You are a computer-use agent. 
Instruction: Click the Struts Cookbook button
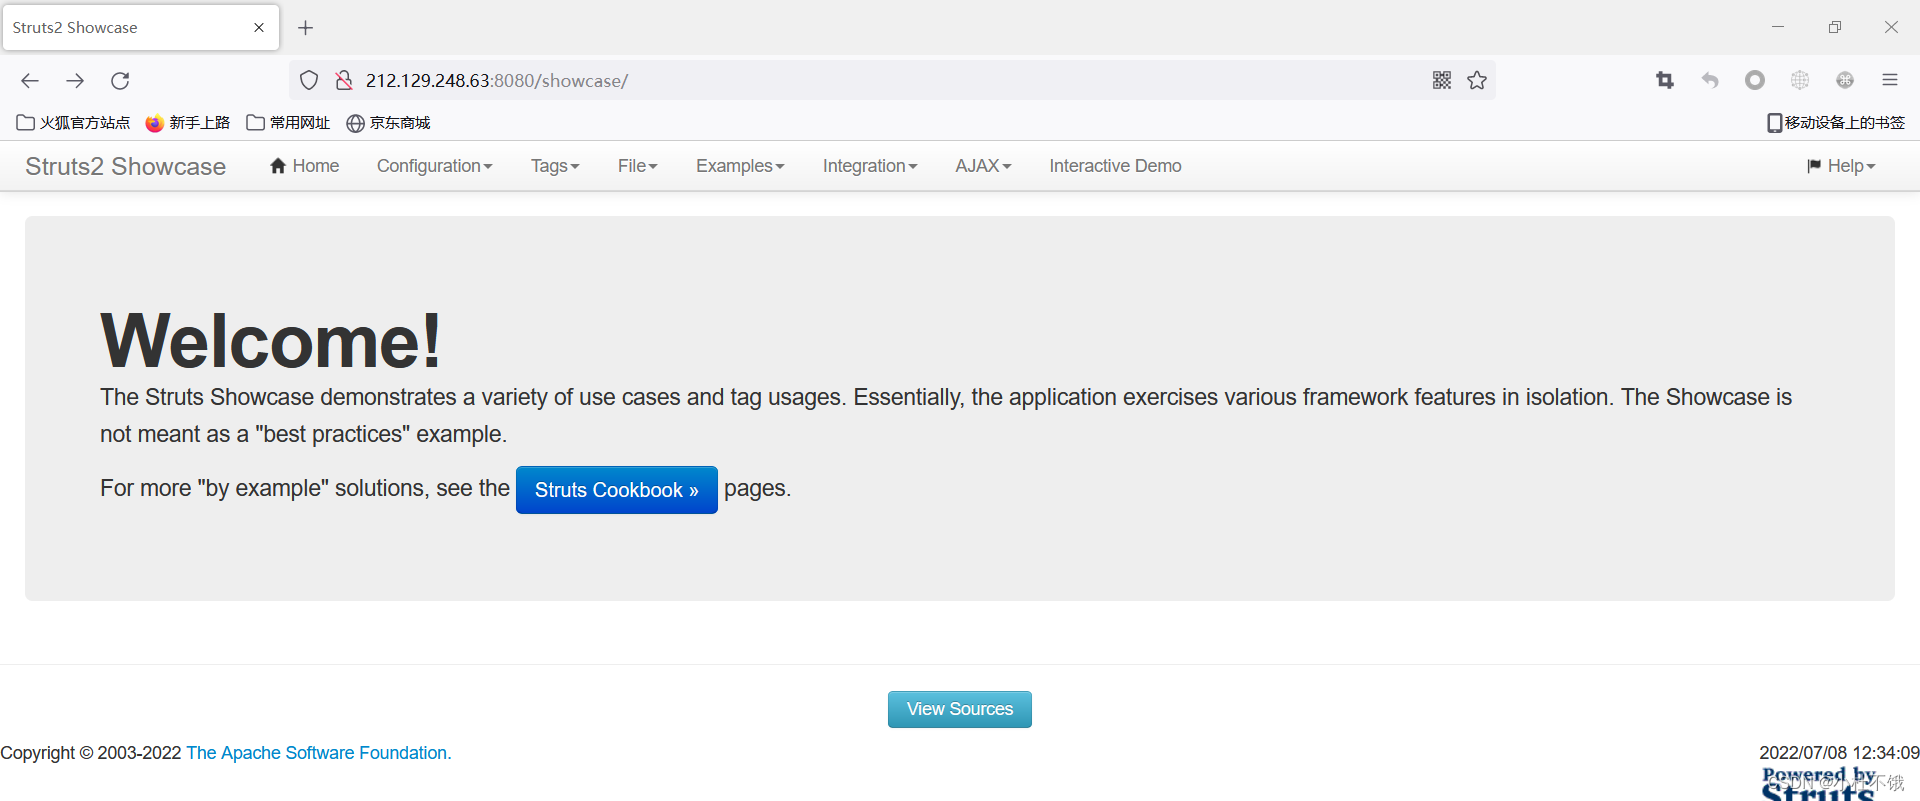[617, 490]
